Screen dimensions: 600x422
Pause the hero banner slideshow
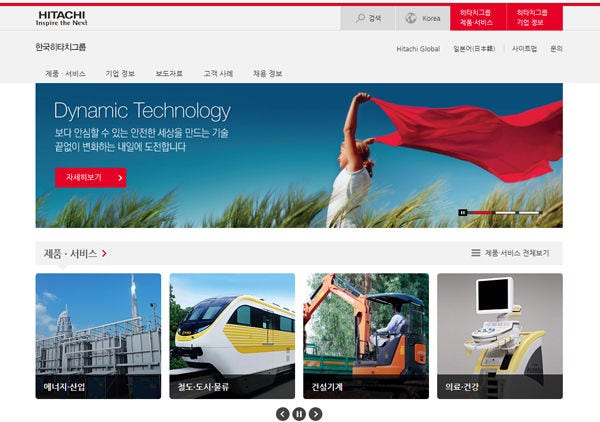(462, 213)
